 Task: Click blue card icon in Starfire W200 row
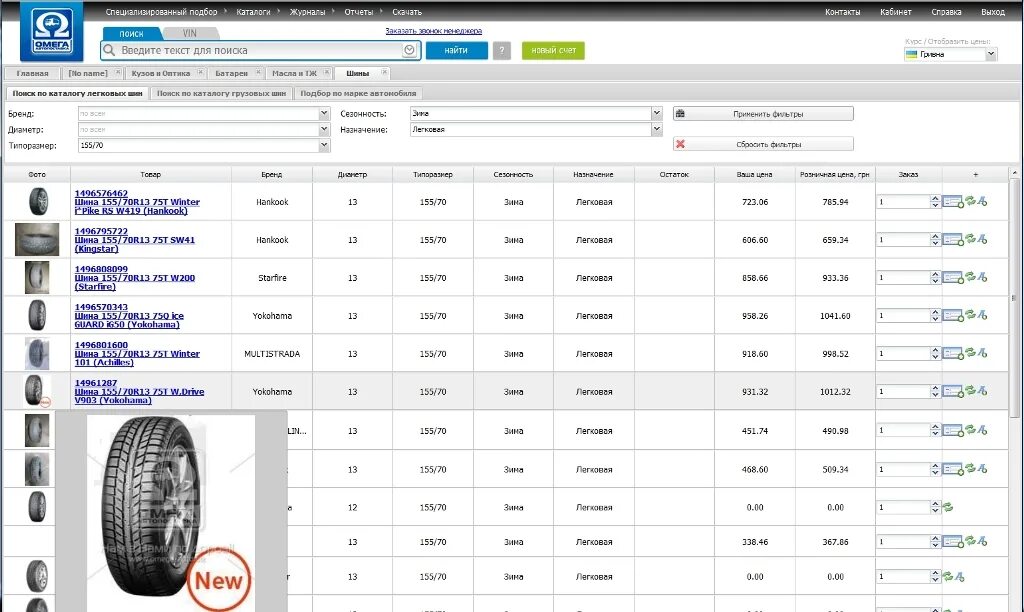953,278
